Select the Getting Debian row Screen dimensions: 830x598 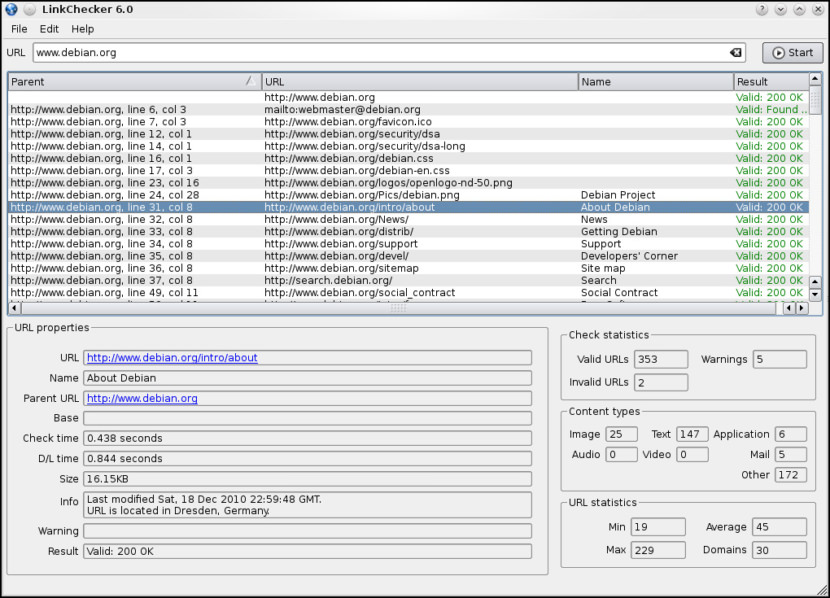click(x=408, y=231)
